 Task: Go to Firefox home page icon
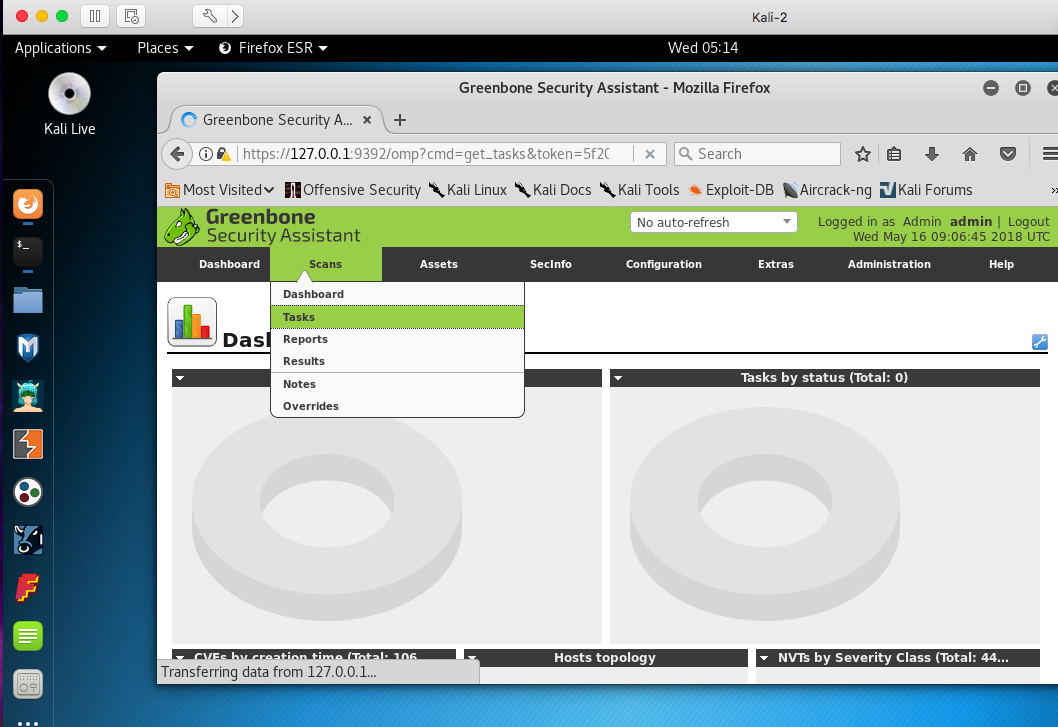[970, 155]
